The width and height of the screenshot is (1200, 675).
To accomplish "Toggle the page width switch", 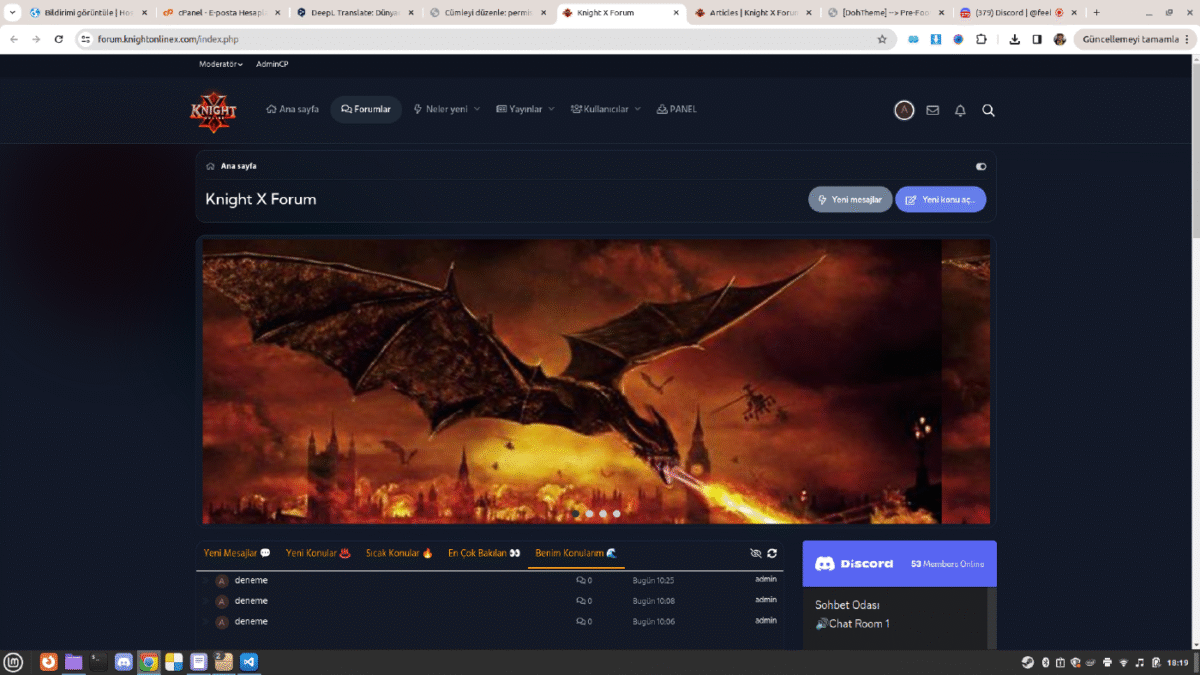I will (x=981, y=167).
